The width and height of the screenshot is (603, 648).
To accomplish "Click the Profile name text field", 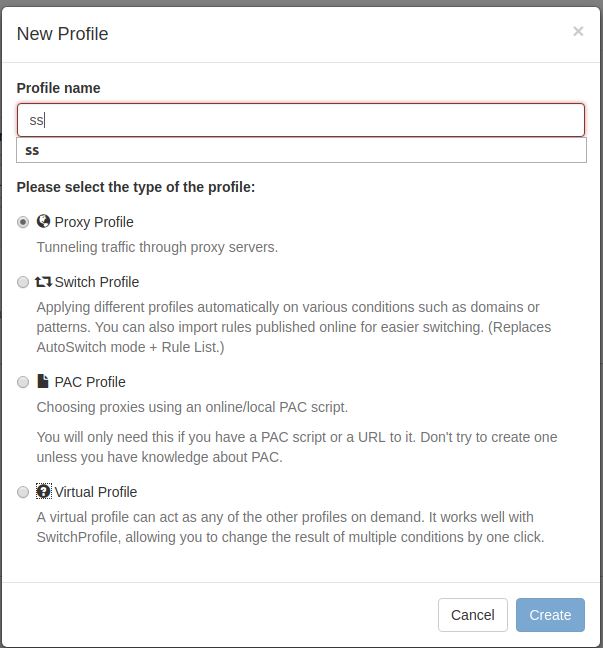I will 300,120.
